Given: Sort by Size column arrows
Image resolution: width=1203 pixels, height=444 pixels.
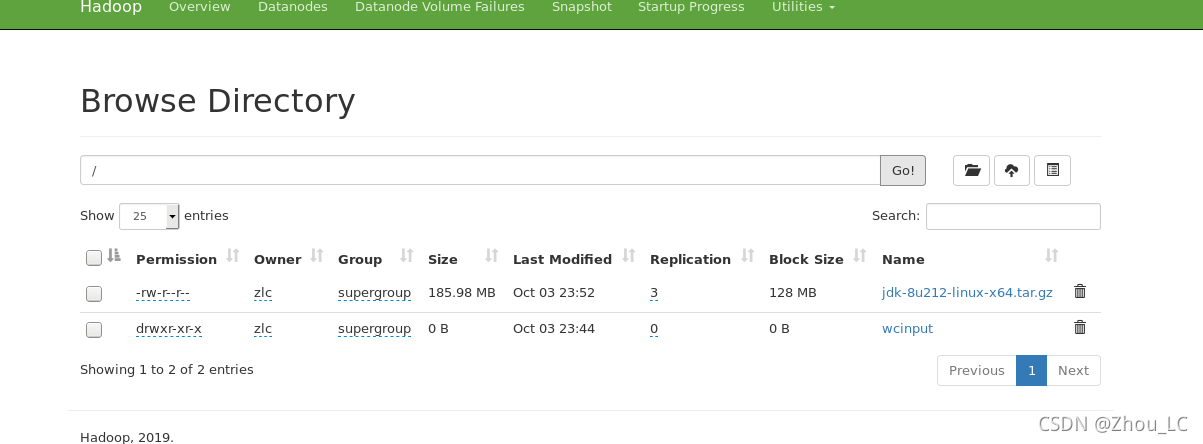Looking at the screenshot, I should [492, 257].
